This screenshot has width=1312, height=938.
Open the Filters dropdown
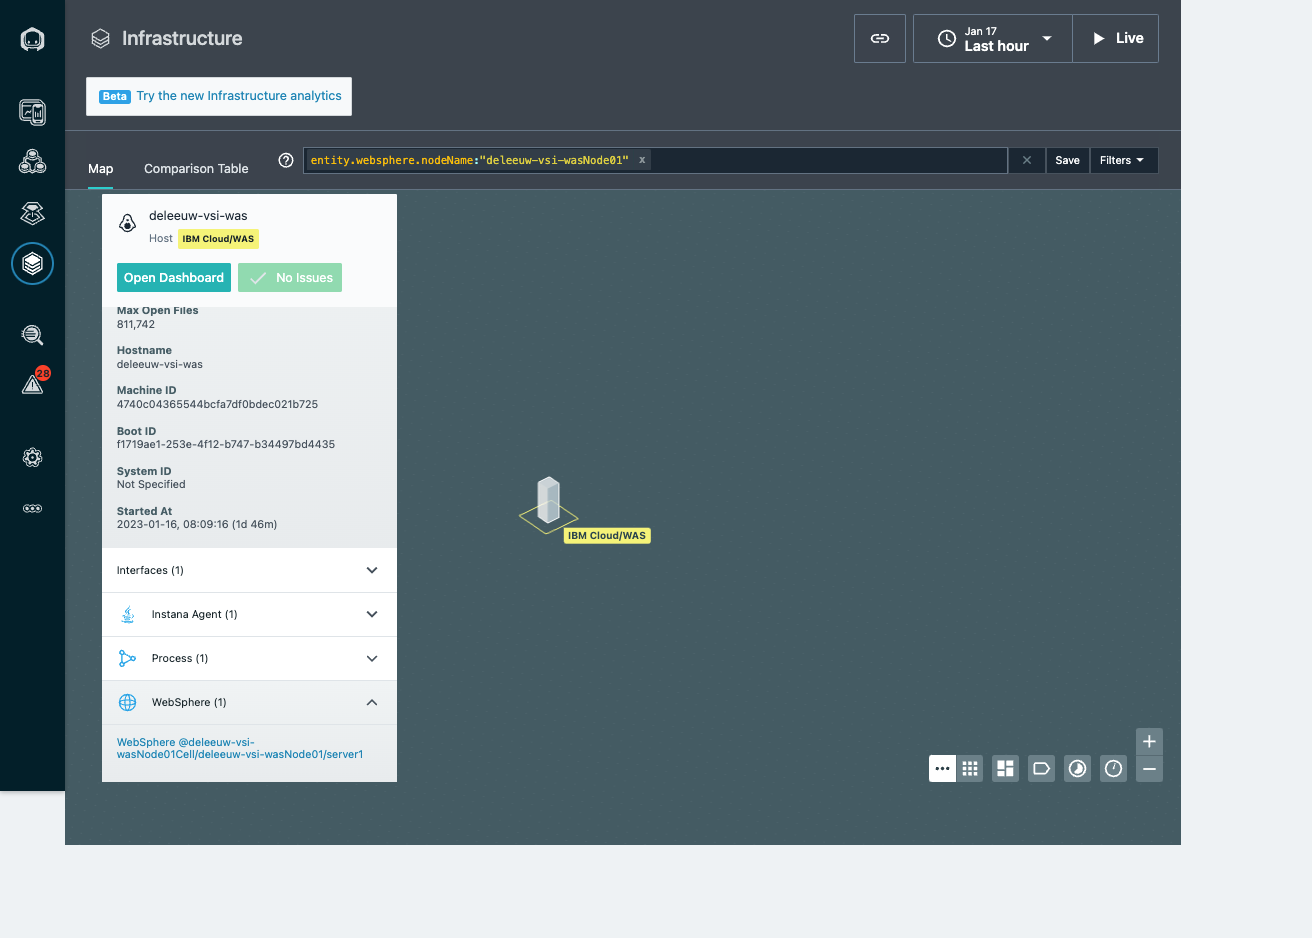1123,160
